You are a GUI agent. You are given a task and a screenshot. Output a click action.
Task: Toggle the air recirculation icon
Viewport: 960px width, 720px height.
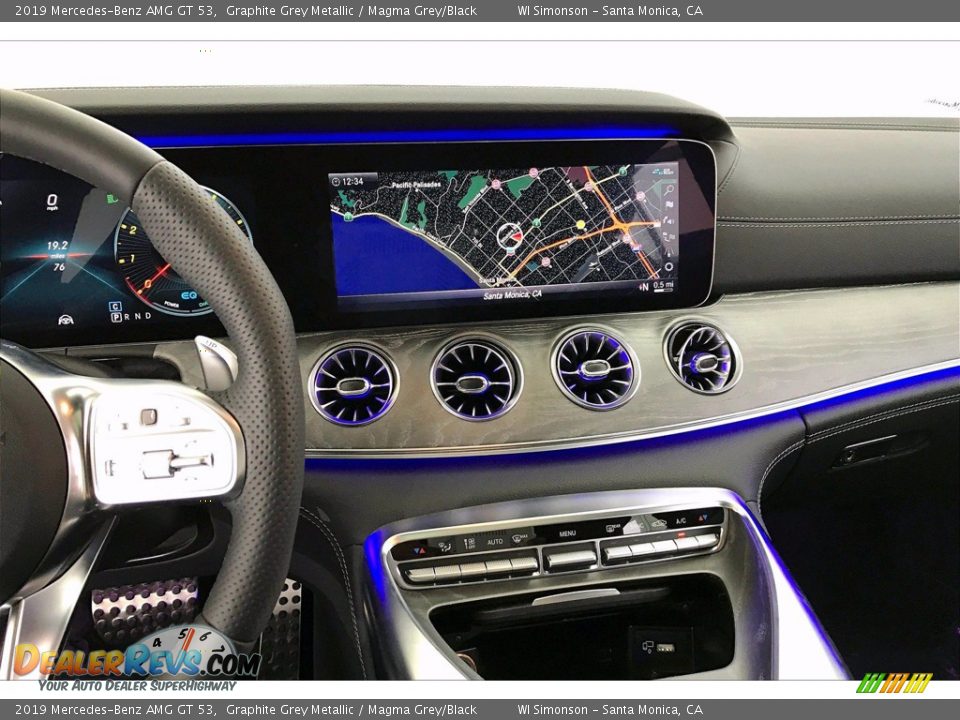658,523
